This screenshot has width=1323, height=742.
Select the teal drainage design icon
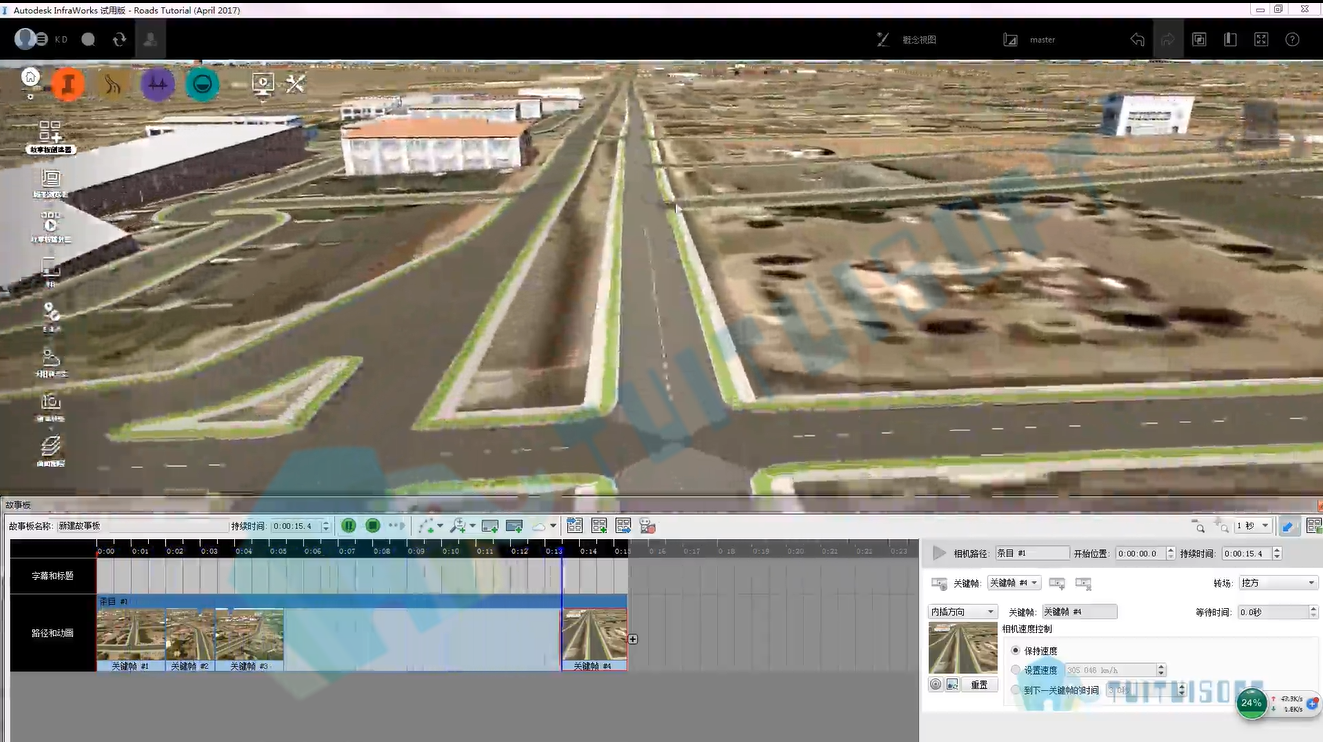202,84
